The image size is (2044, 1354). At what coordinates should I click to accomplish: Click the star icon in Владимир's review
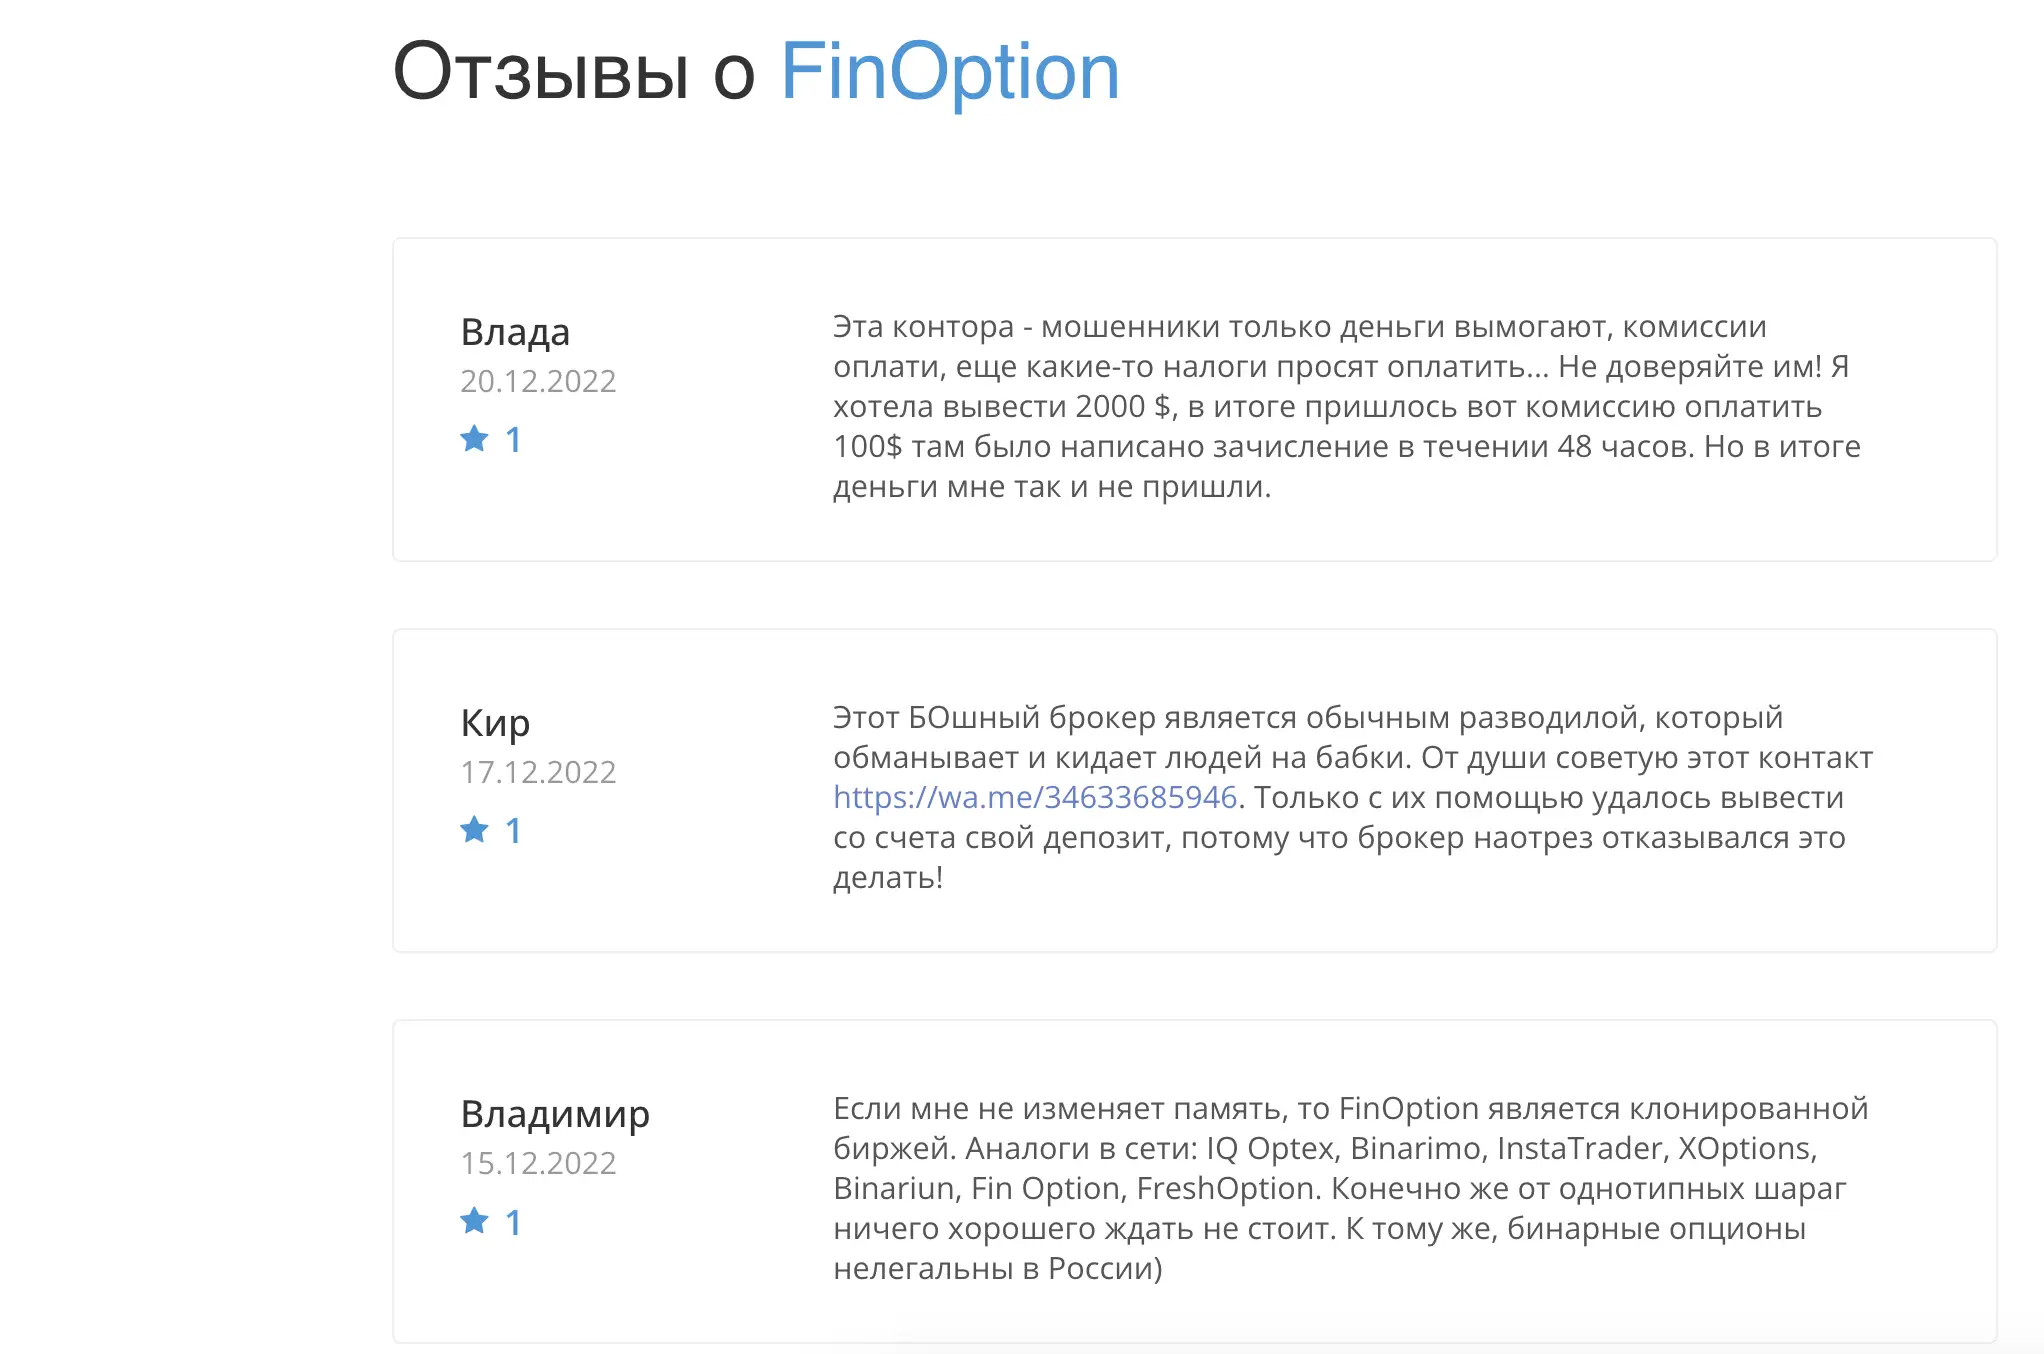pos(474,1220)
